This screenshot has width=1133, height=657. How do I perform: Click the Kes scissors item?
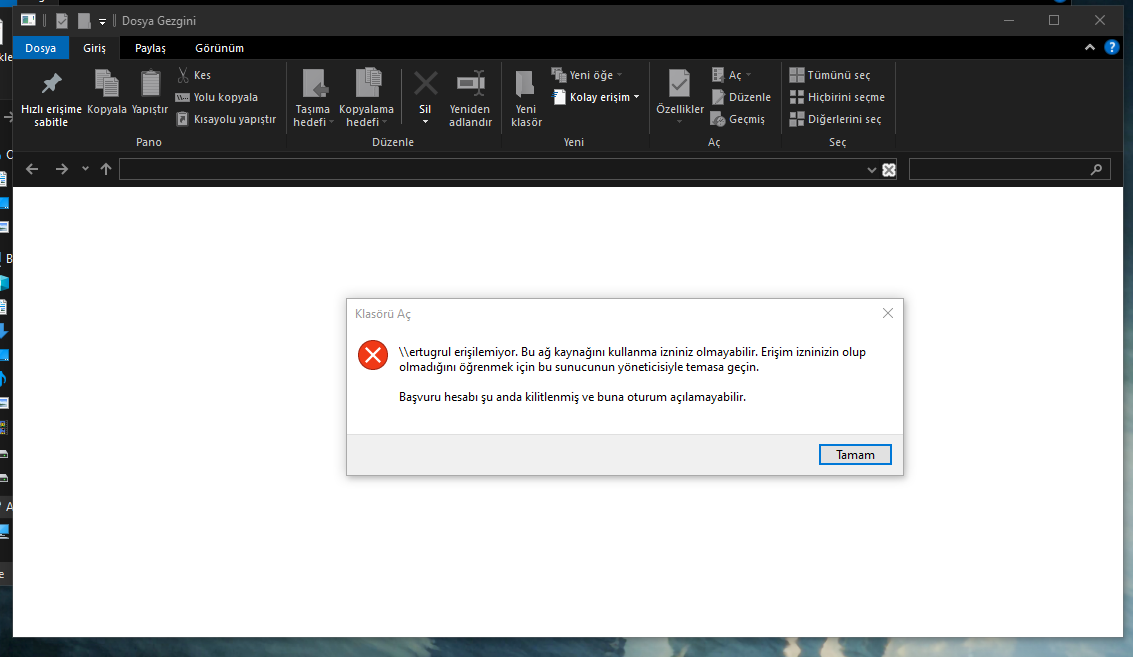194,75
